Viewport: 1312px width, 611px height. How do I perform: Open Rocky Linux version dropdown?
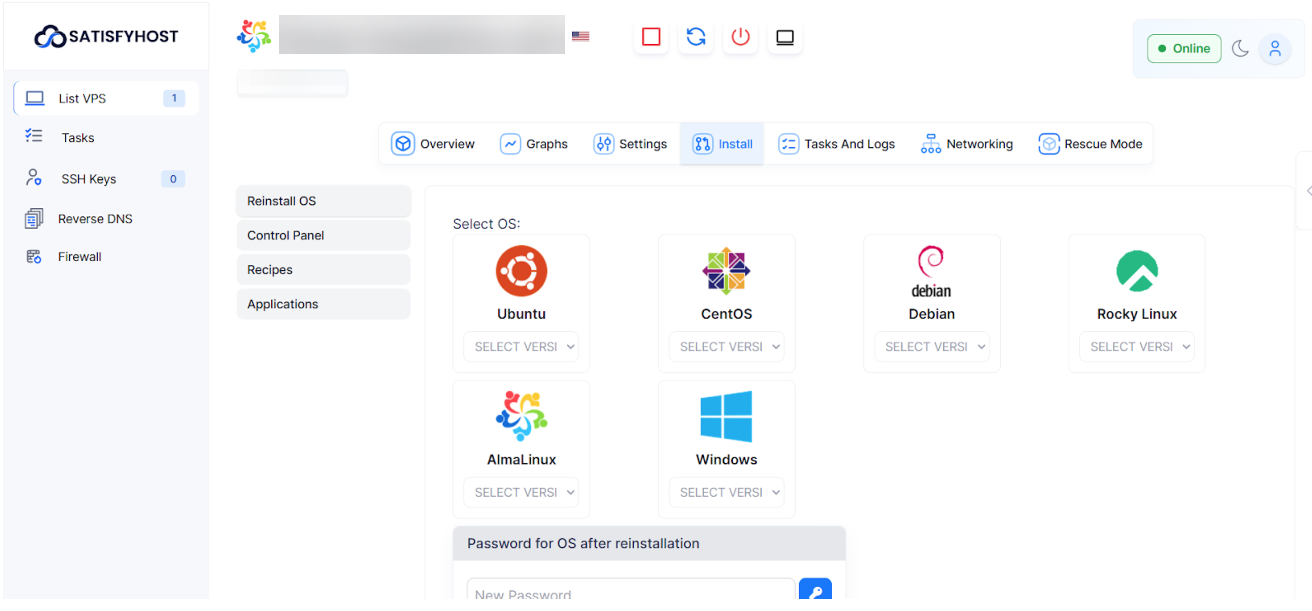coord(1137,347)
